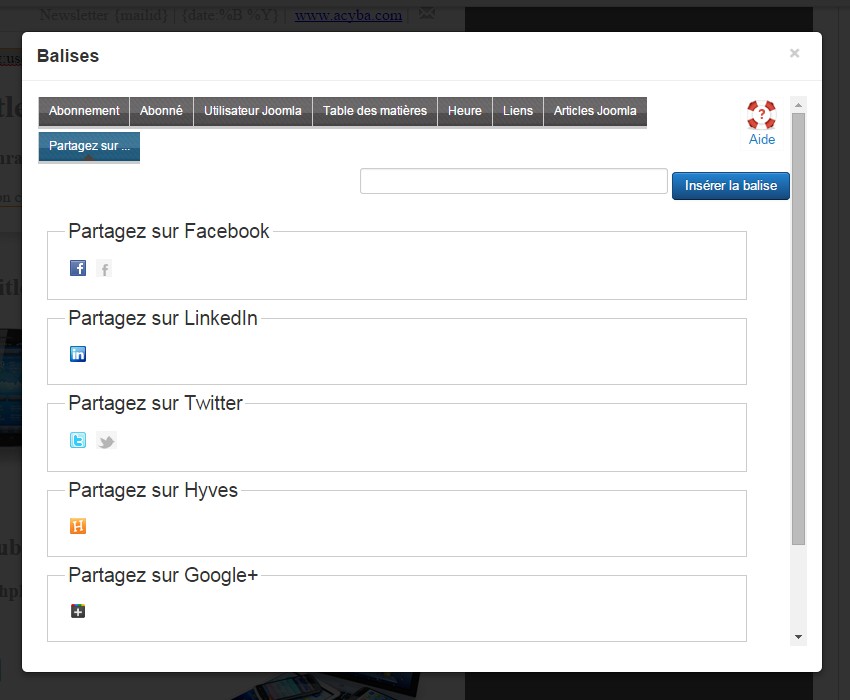Click the scrollbar down arrow
The image size is (850, 700).
[799, 637]
